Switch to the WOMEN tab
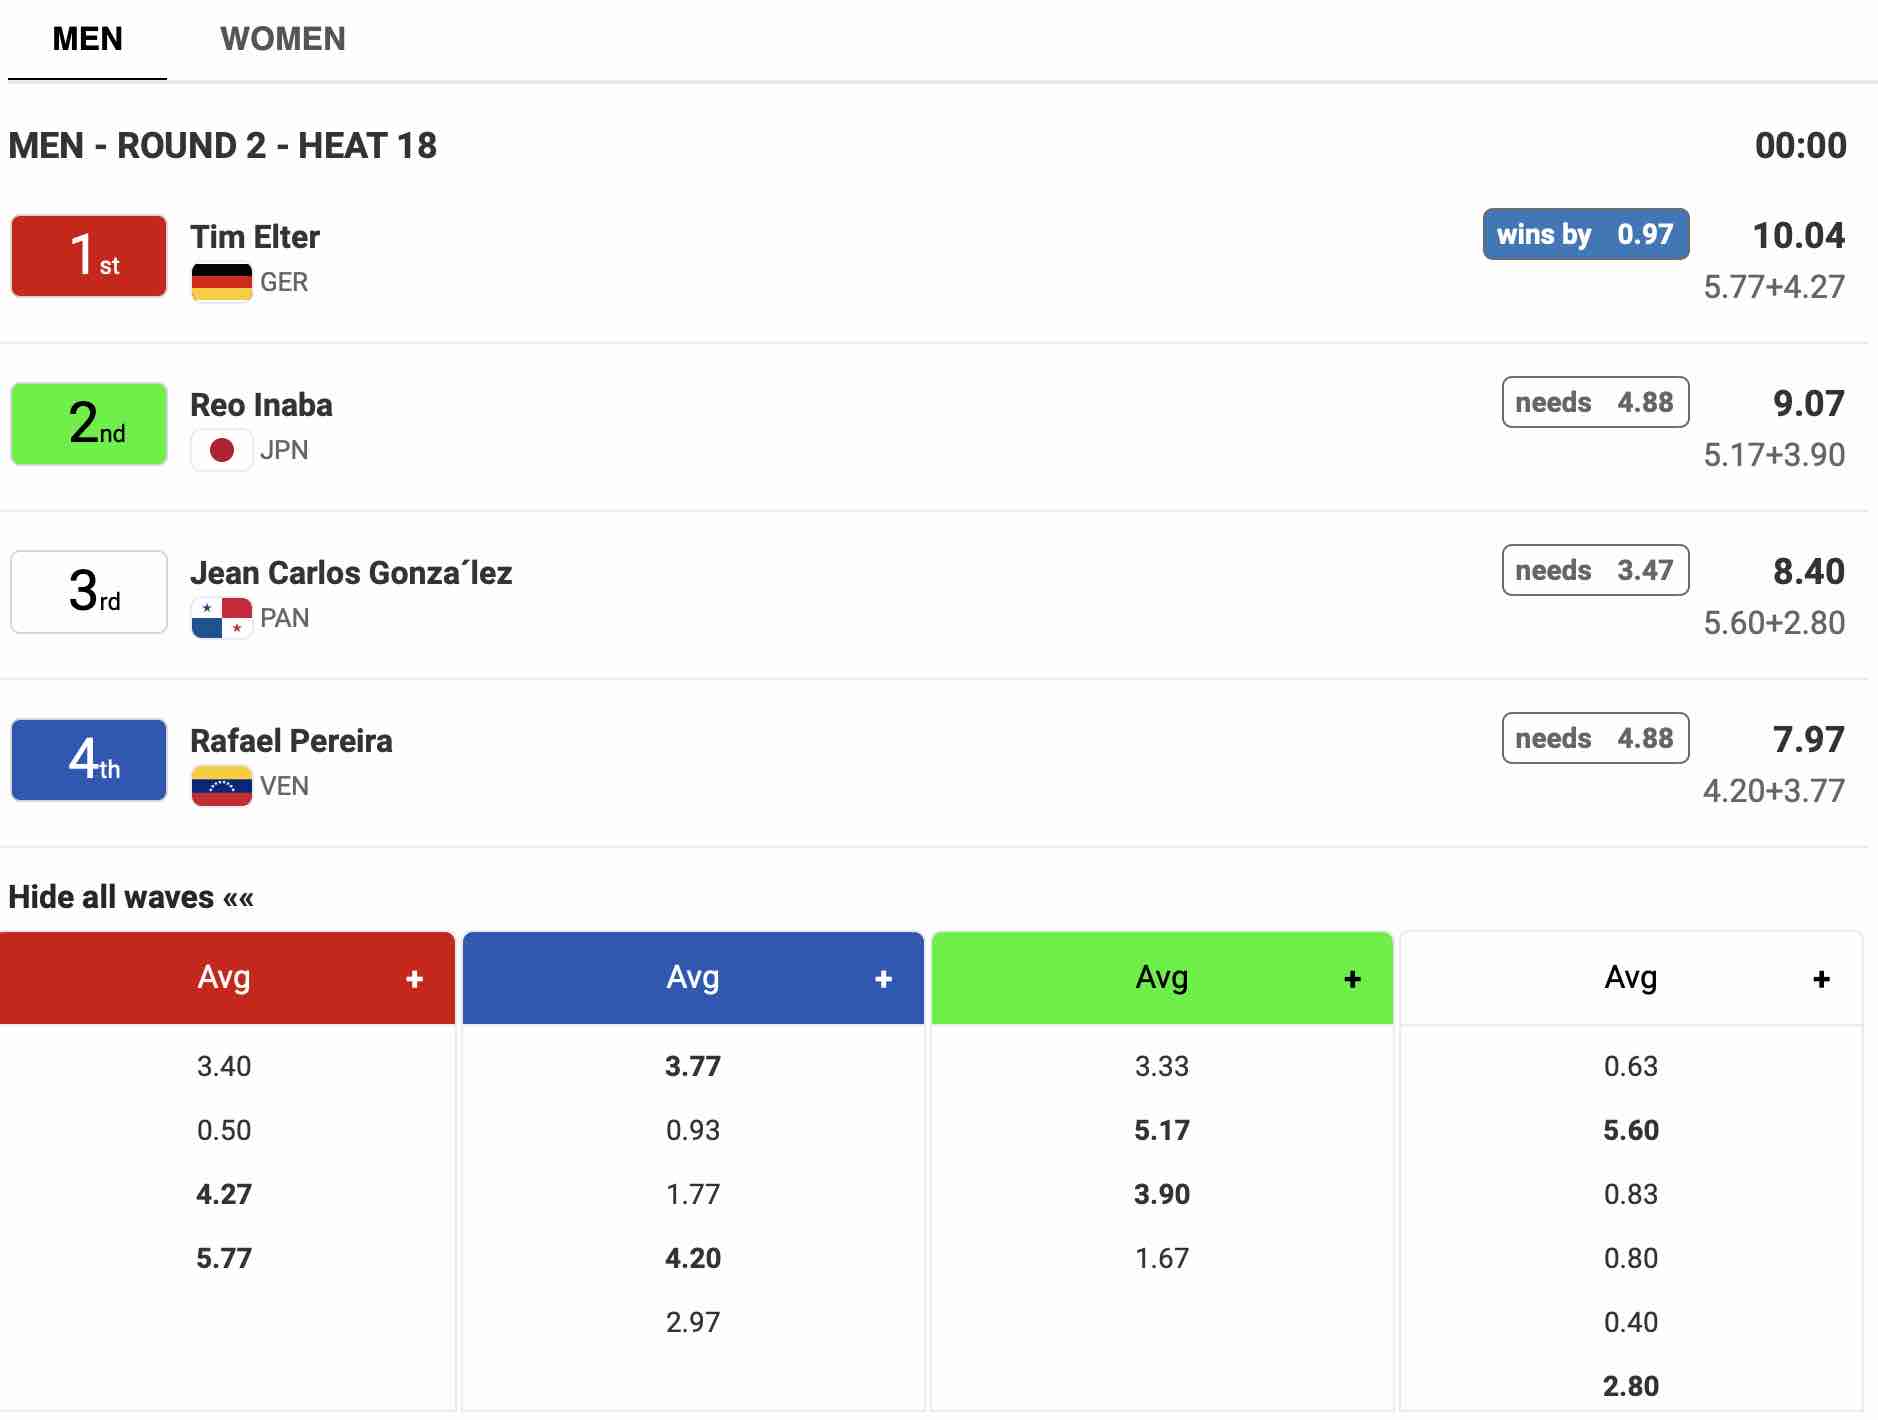 click(282, 39)
